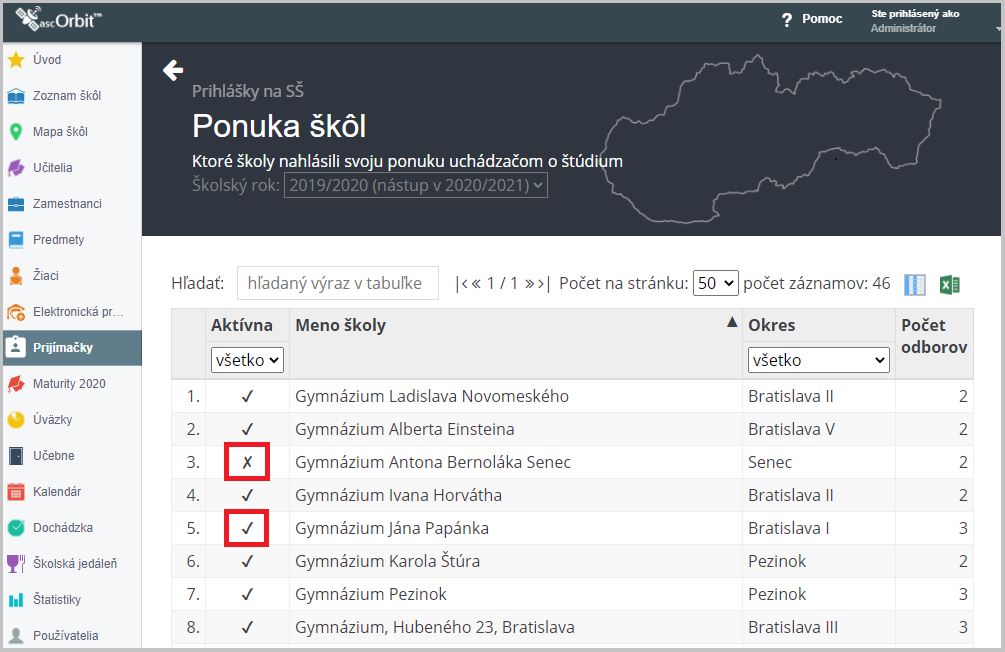Change Počet na stránku dropdown value
Screen dimensions: 1005x652
(715, 283)
